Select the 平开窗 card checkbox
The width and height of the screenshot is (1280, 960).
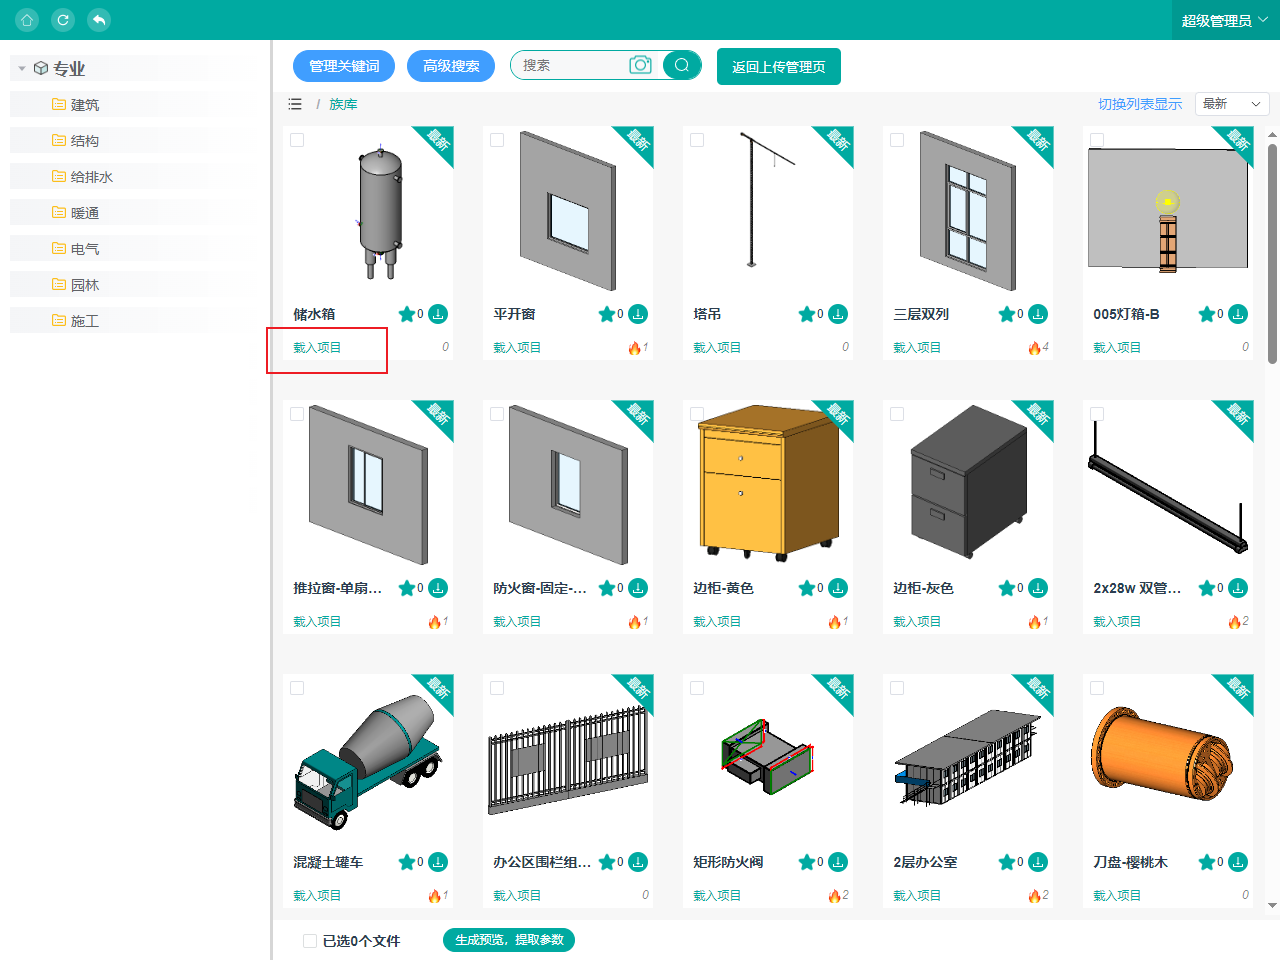click(497, 140)
